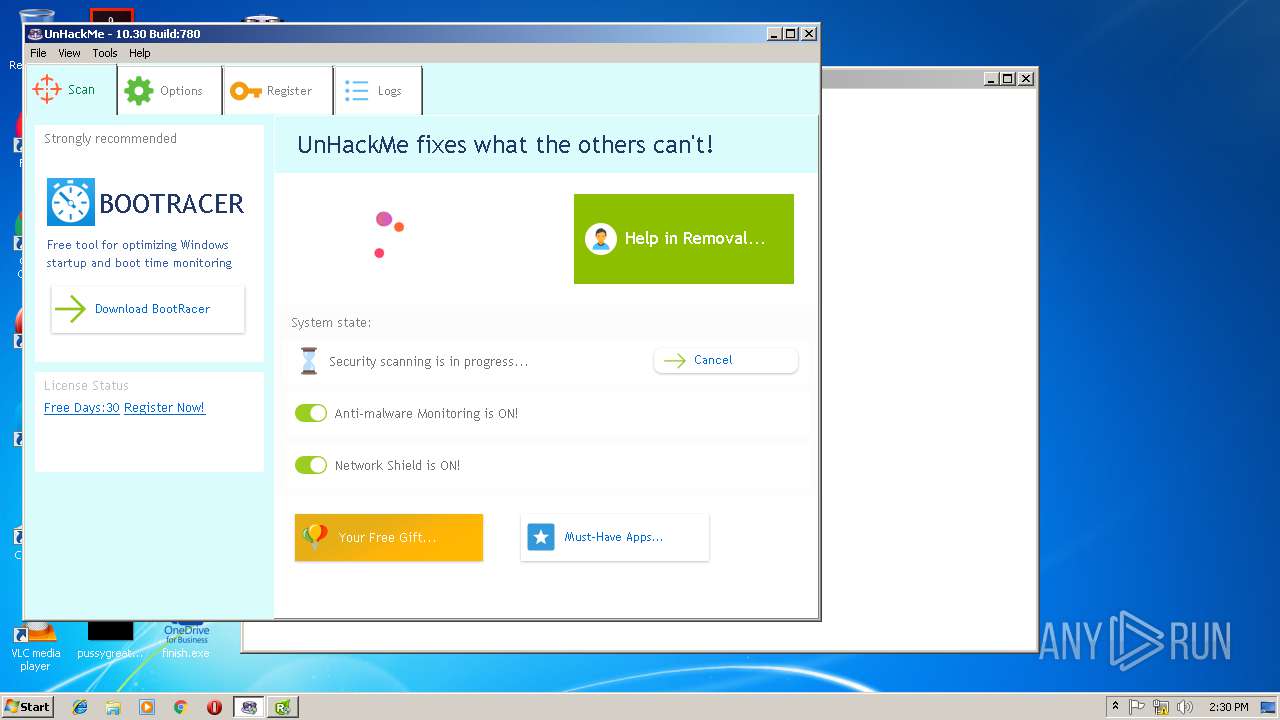Click Download BootRacer button
This screenshot has height=720, width=1280.
[148, 309]
